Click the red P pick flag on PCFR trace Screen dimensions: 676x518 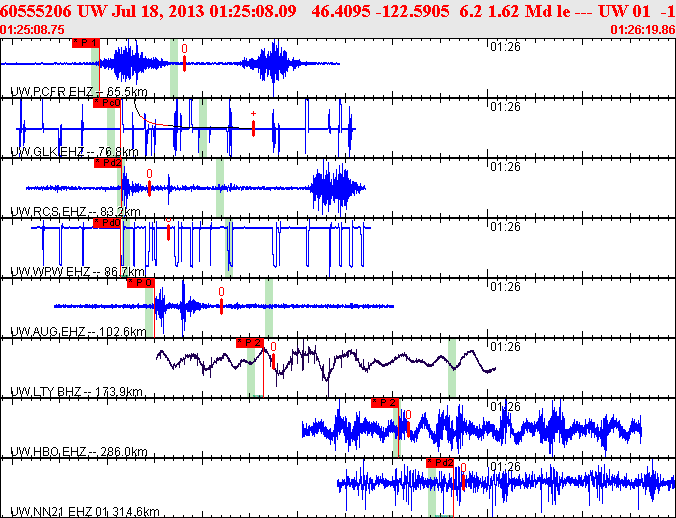[87, 43]
